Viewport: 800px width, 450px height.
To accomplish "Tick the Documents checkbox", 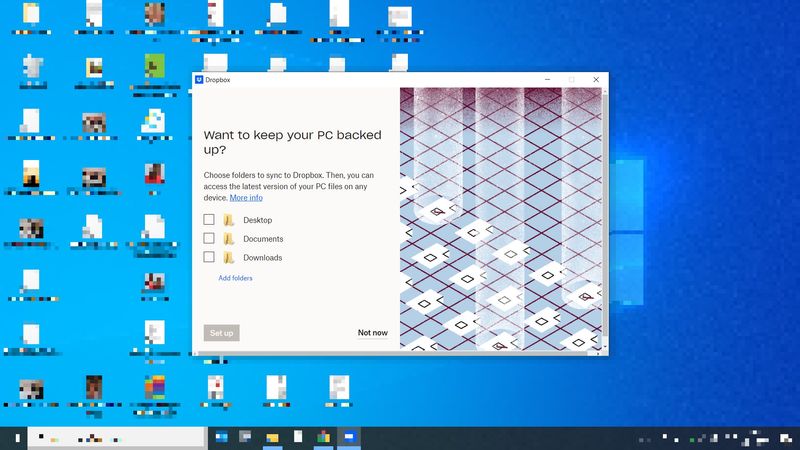I will click(x=209, y=238).
